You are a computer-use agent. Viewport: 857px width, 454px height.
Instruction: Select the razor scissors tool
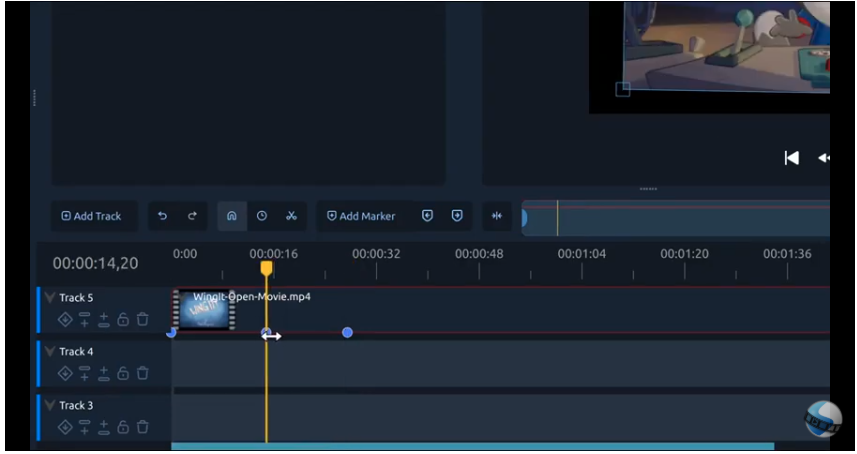click(x=291, y=216)
